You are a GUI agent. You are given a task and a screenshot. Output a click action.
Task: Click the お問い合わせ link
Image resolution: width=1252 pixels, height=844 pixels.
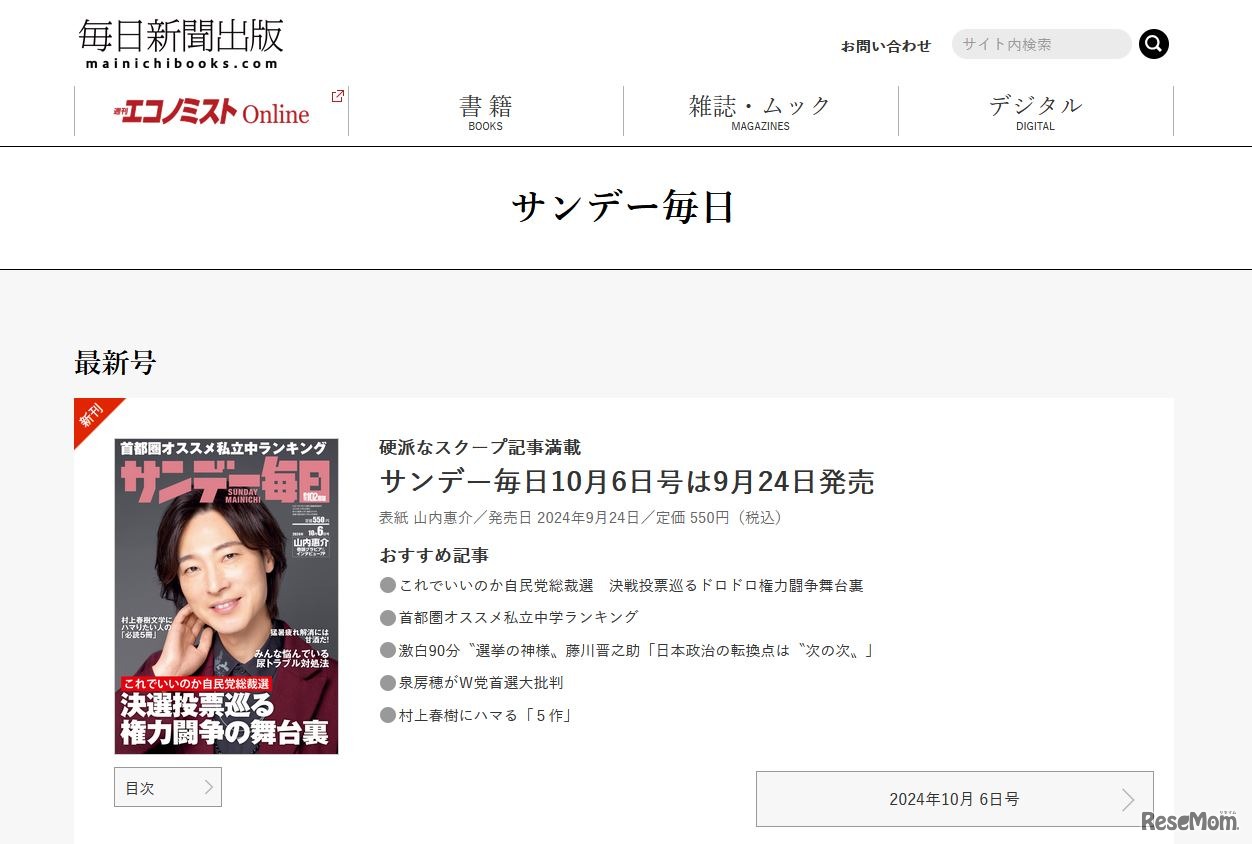click(x=886, y=46)
